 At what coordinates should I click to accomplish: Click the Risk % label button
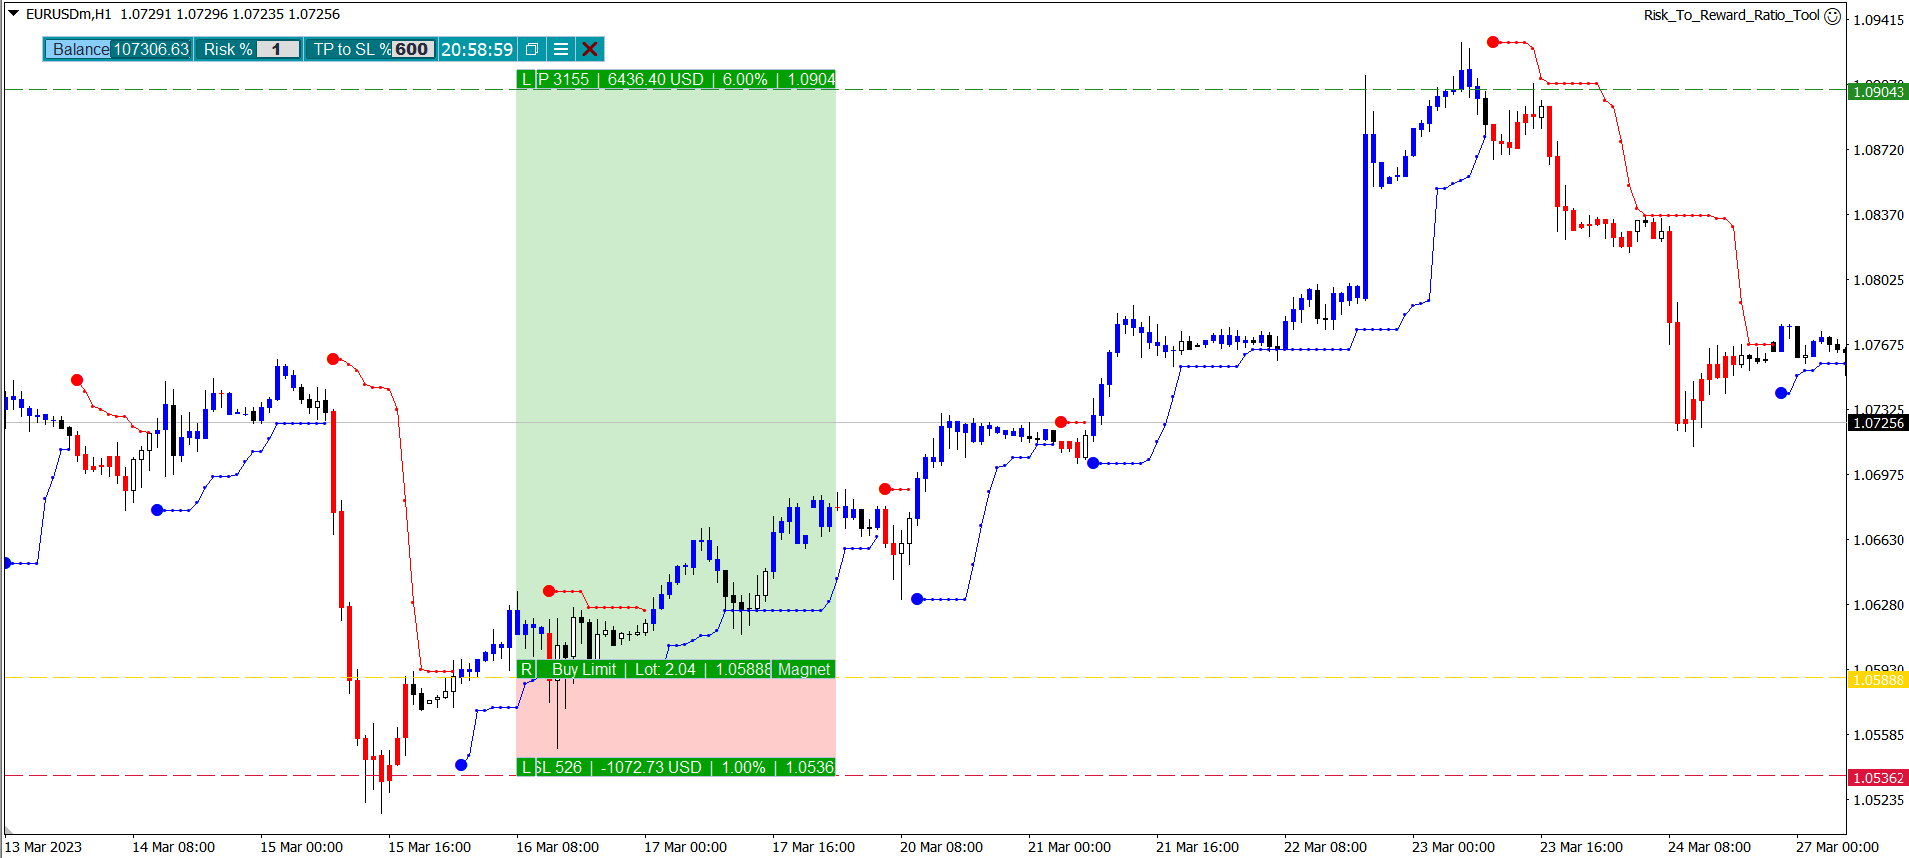(229, 49)
